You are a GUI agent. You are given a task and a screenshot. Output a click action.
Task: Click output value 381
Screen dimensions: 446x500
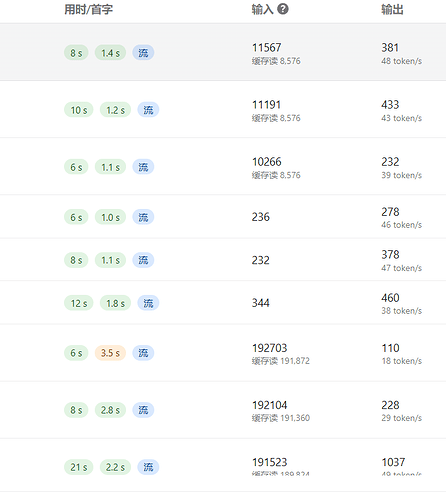pyautogui.click(x=390, y=48)
